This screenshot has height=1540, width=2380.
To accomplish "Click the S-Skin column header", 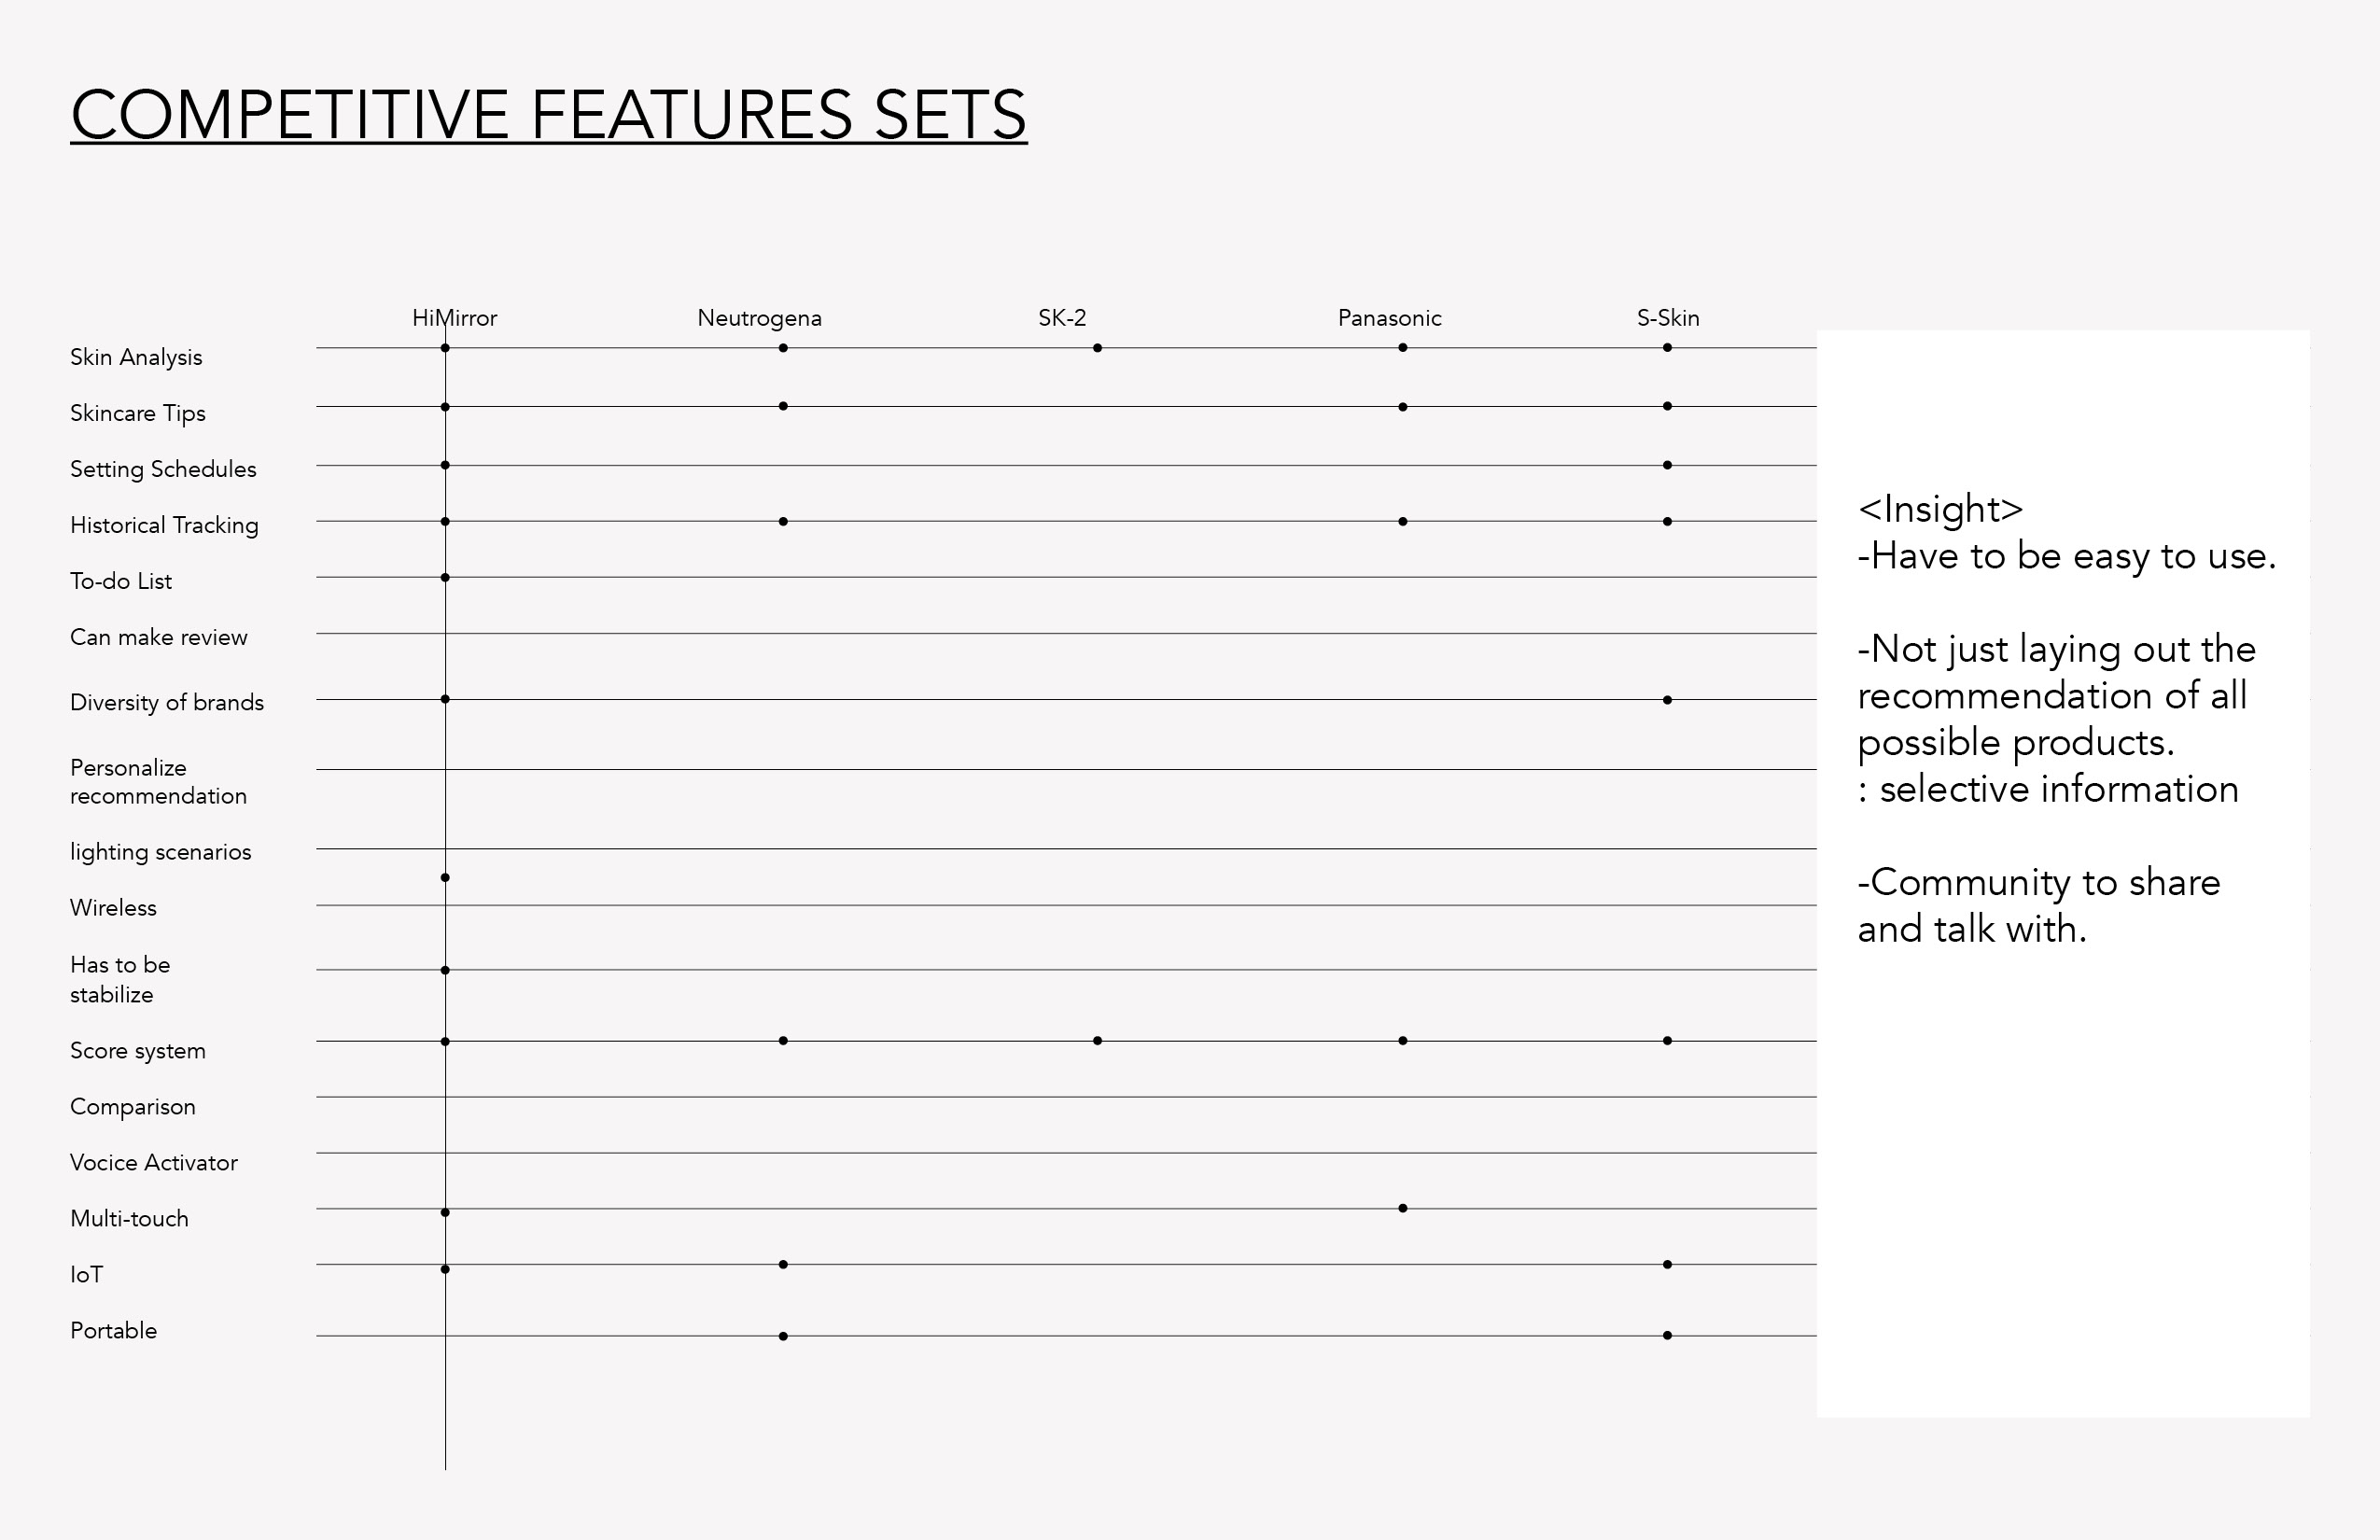I will coord(1668,318).
